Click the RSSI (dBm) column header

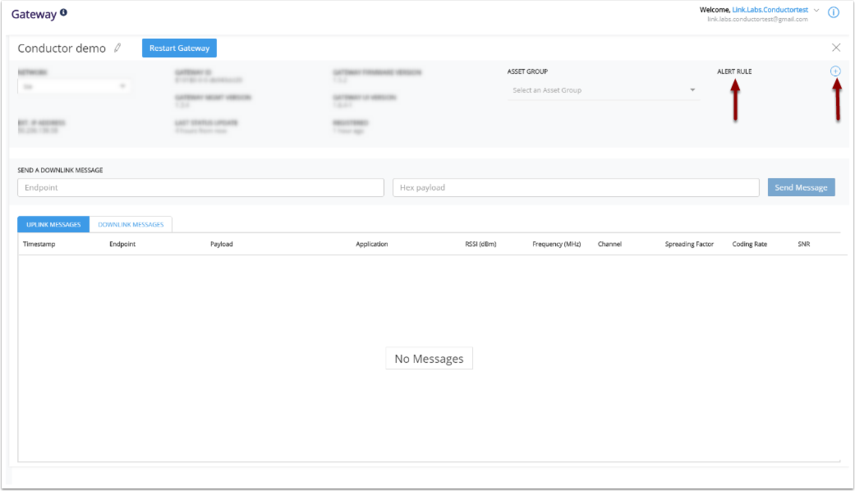coord(480,244)
